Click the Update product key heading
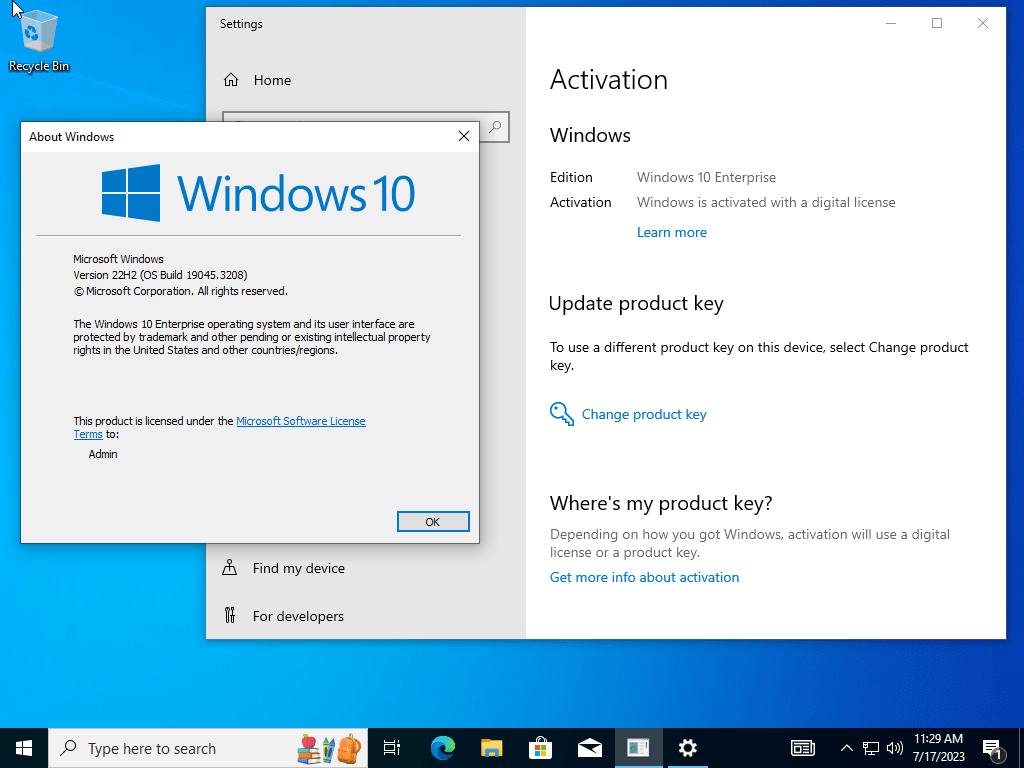 pos(636,304)
